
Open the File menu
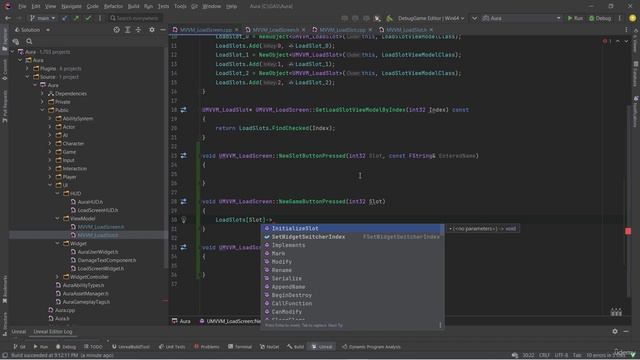[22, 6]
